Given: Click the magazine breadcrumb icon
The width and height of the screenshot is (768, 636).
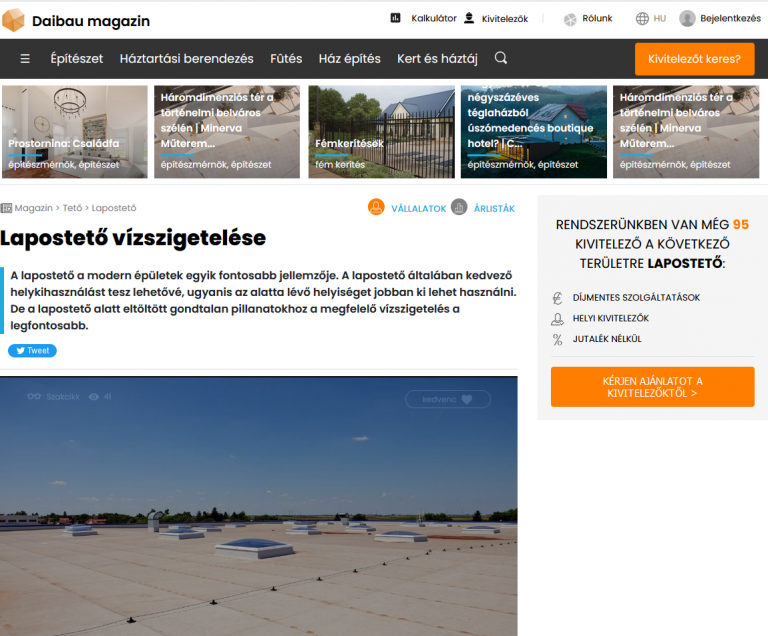Looking at the screenshot, I should [x=6, y=208].
